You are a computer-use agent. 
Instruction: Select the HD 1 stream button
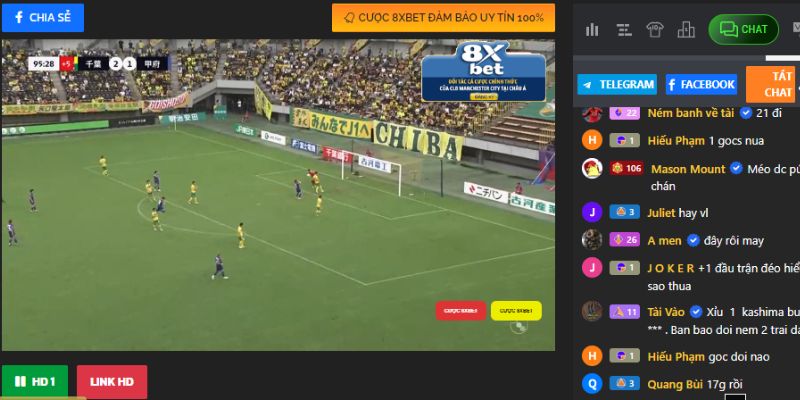[35, 382]
